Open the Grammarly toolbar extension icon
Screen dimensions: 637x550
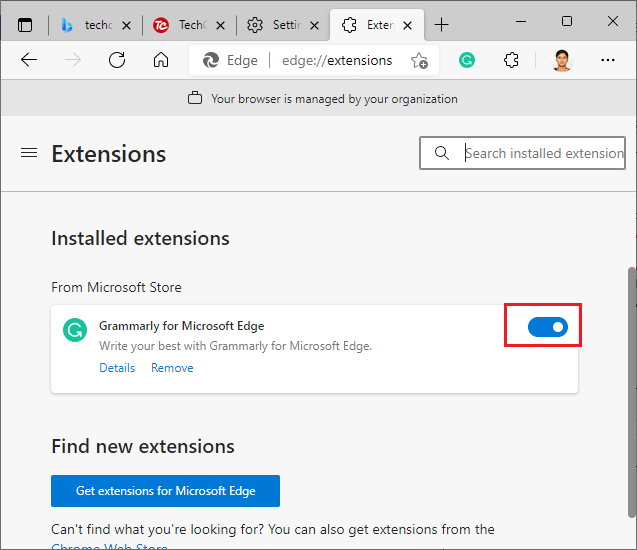coord(467,60)
